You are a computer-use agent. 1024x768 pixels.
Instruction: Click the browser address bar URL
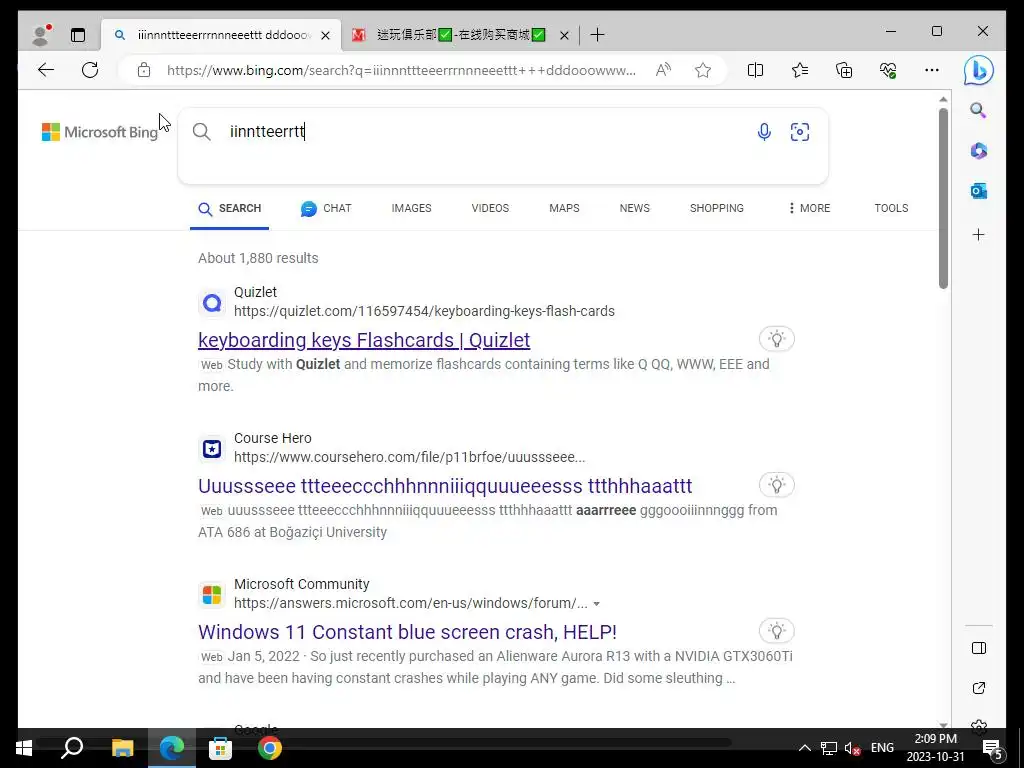coord(401,71)
